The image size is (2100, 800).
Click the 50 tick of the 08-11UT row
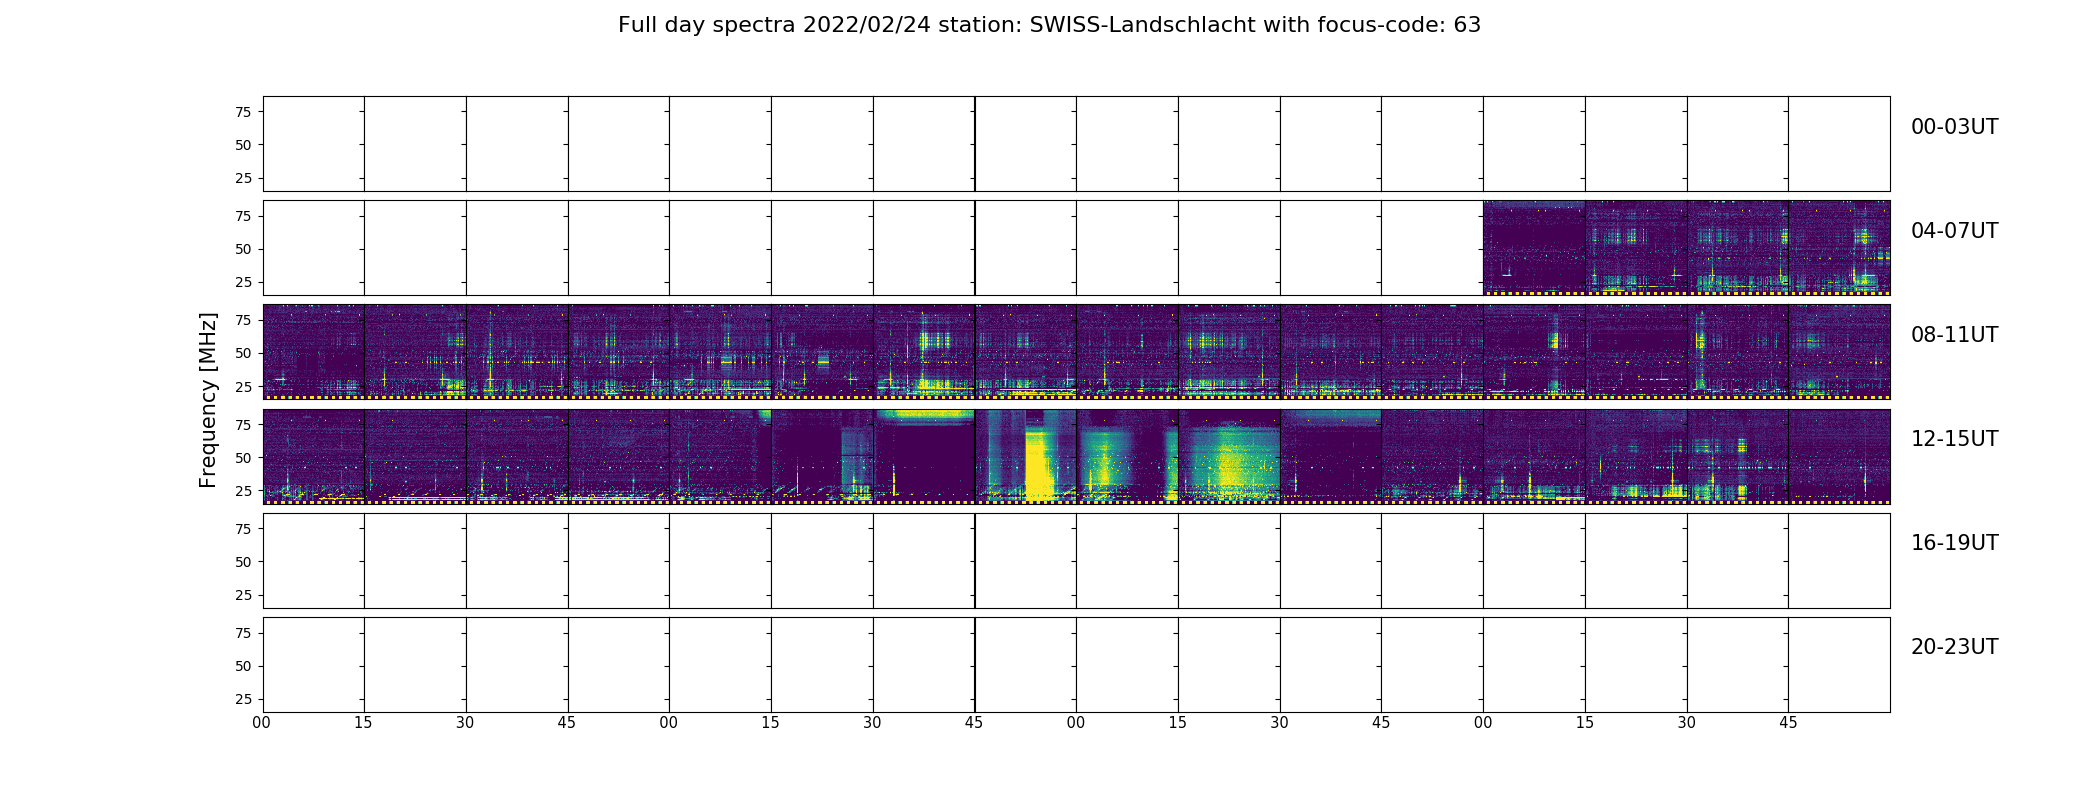click(243, 353)
